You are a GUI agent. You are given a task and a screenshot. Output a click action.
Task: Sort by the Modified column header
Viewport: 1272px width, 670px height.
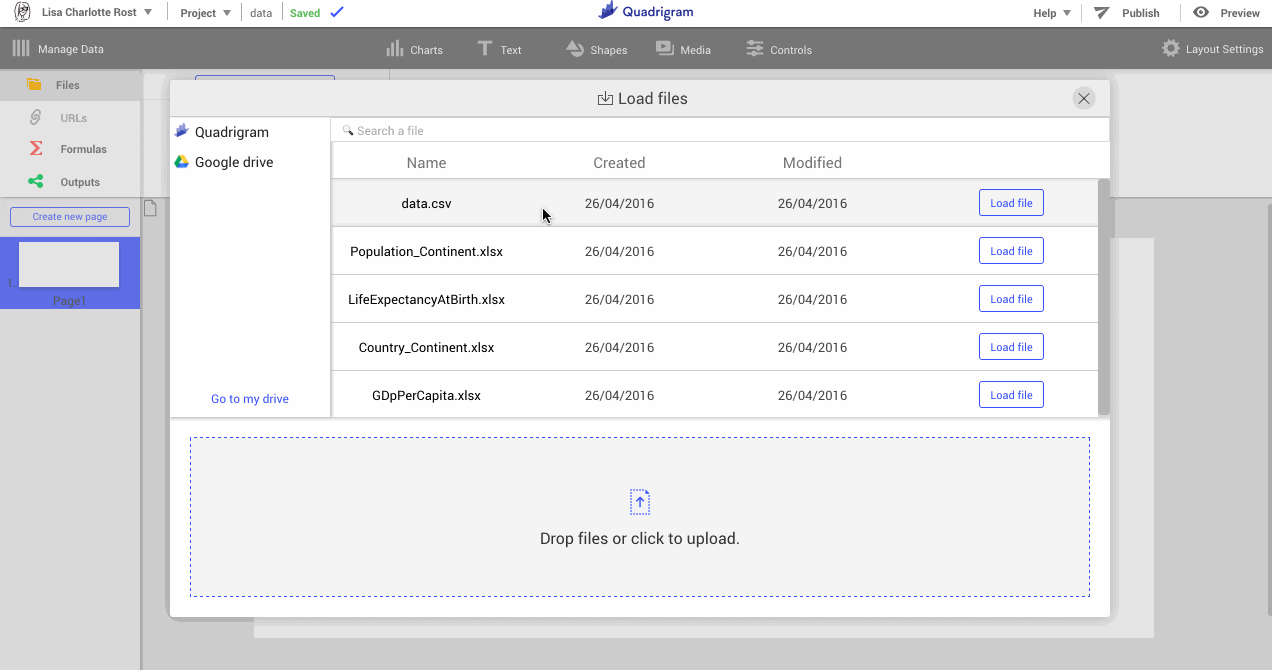coord(812,163)
